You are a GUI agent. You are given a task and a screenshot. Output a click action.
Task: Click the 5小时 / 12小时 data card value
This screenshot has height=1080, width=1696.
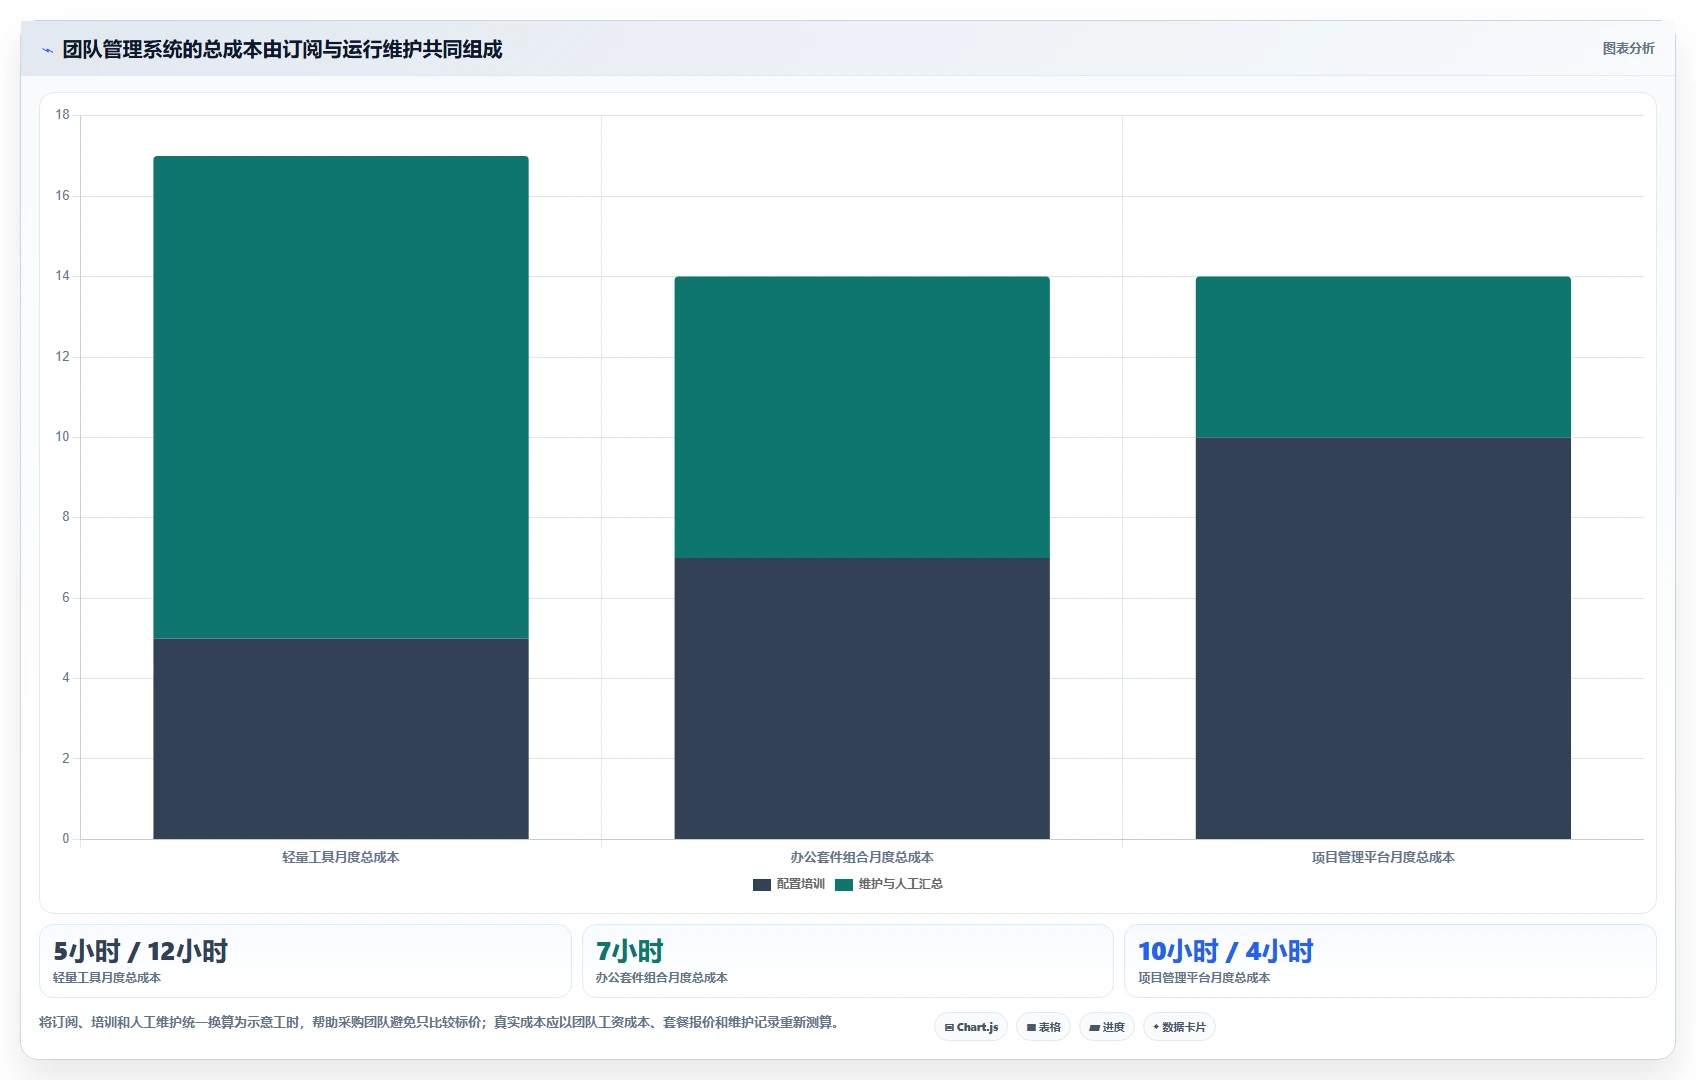point(140,951)
